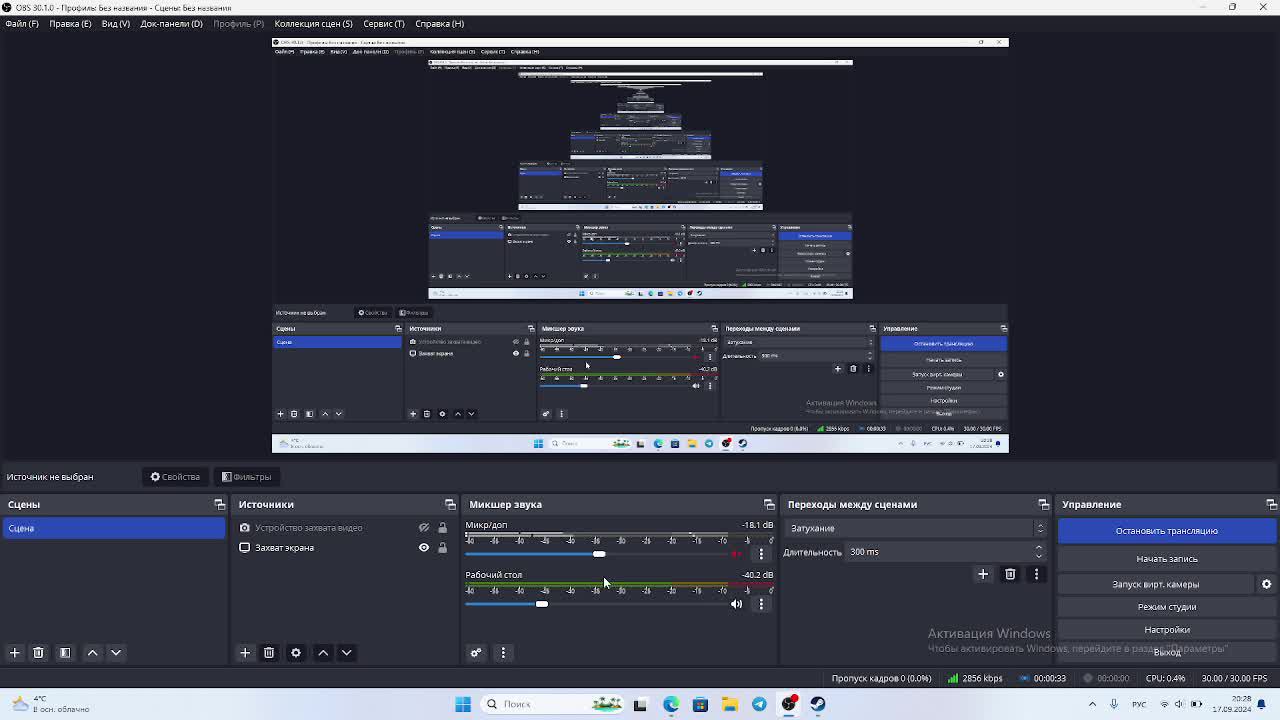Viewport: 1280px width, 720px height.
Task: Click Остановить трансляцию button
Action: pos(1166,531)
